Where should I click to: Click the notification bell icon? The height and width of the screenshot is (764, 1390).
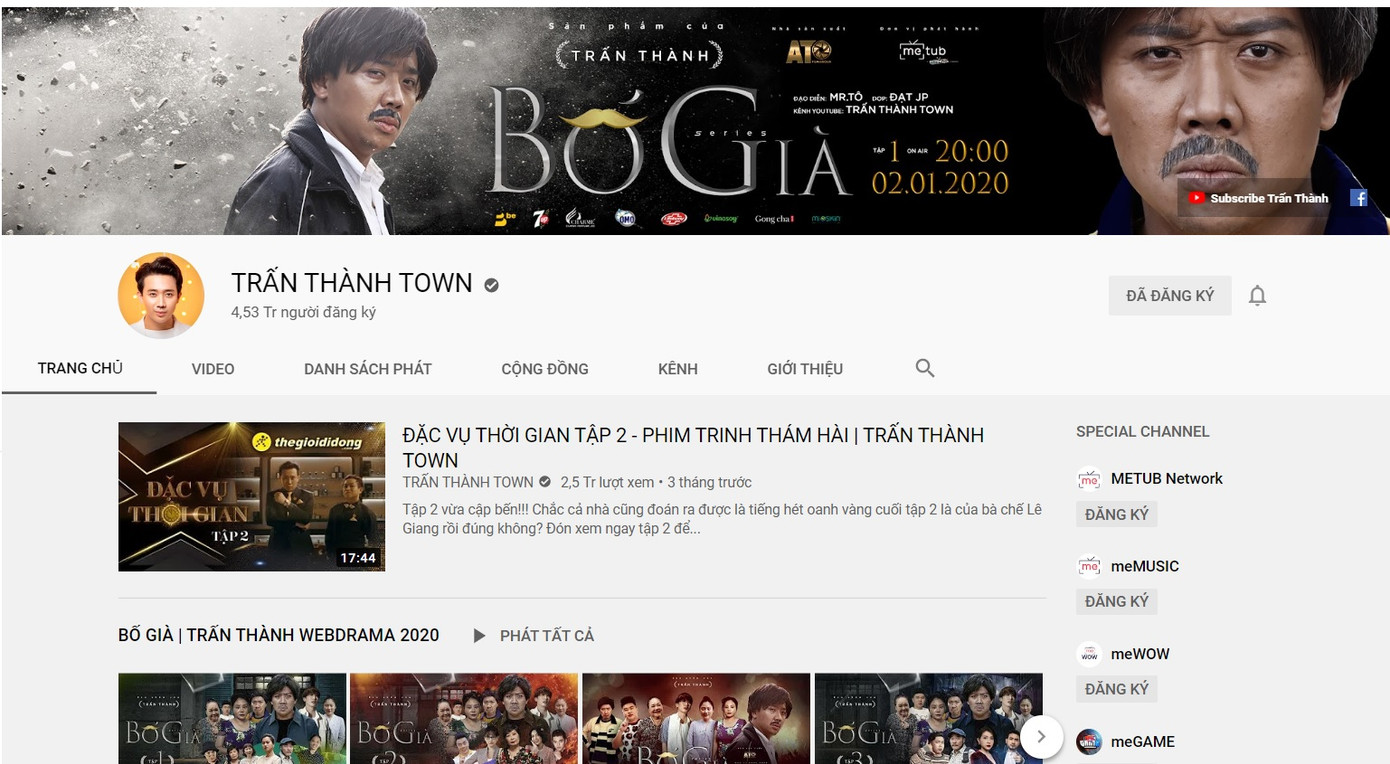click(1257, 295)
